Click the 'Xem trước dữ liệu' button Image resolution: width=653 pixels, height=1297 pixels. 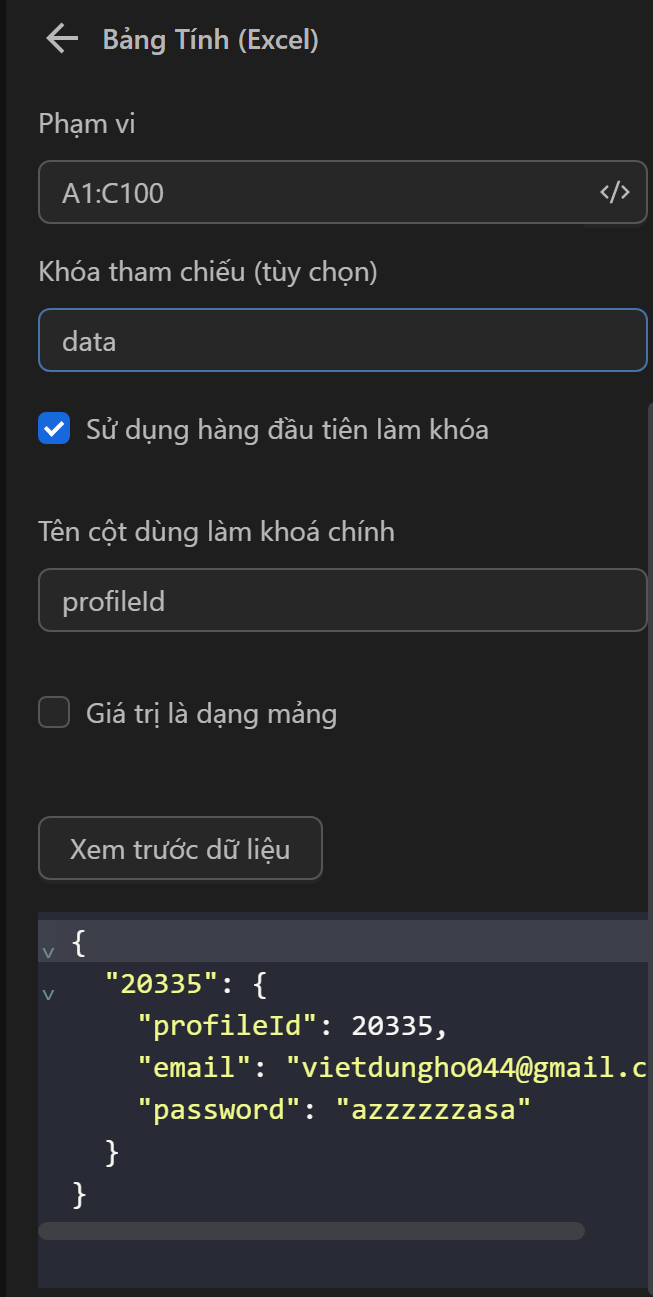click(180, 849)
